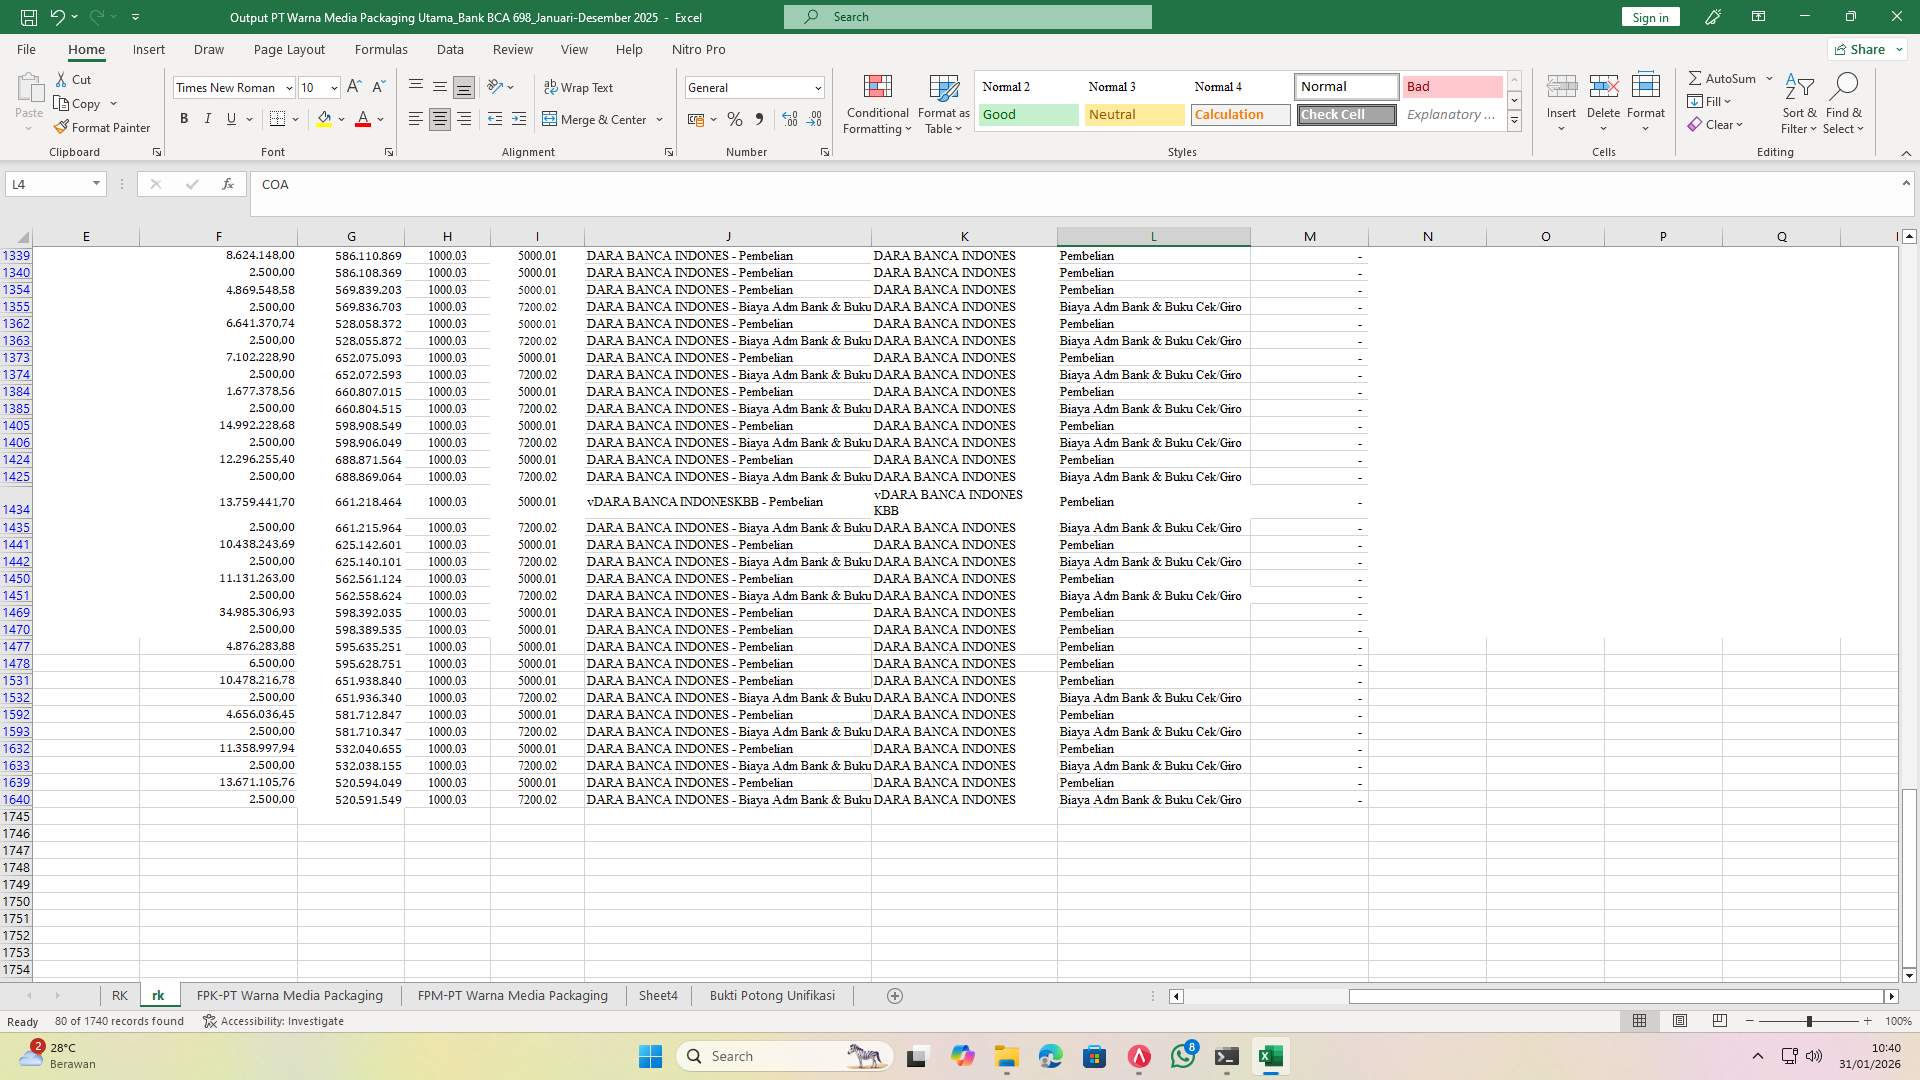Apply Percent Style to selection
Screen dimensions: 1920x1080
point(735,119)
